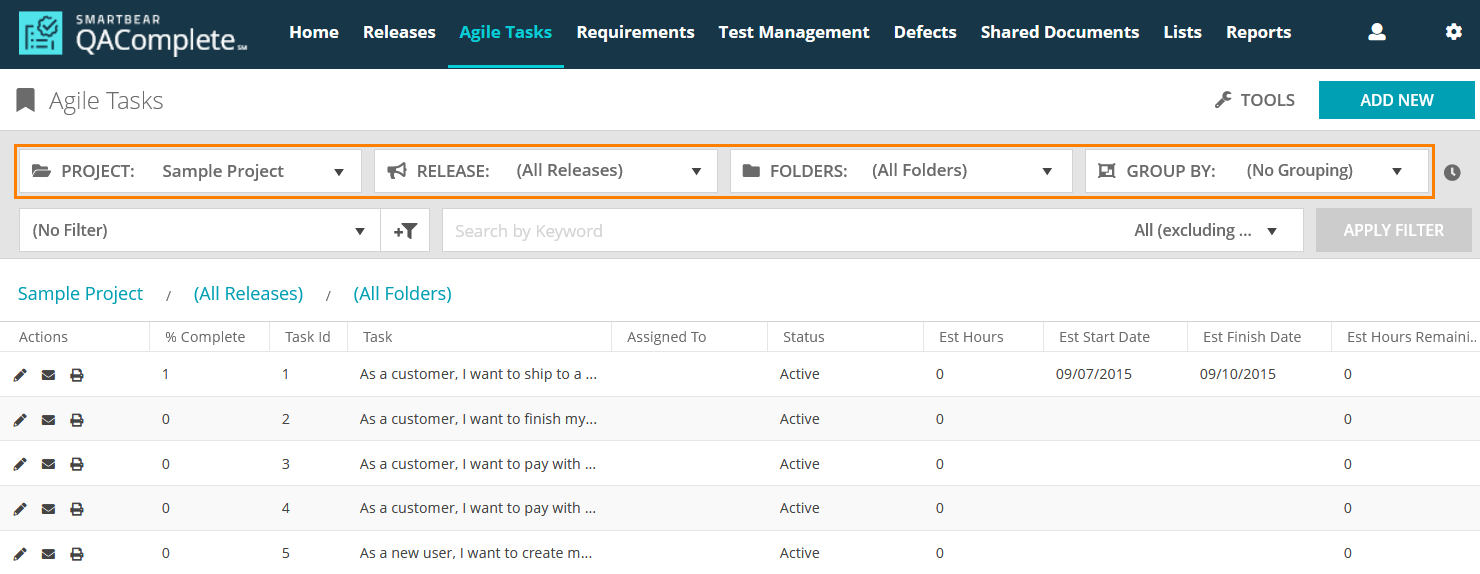This screenshot has height=574, width=1480.
Task: Switch to the Test Management tab
Action: pos(794,32)
